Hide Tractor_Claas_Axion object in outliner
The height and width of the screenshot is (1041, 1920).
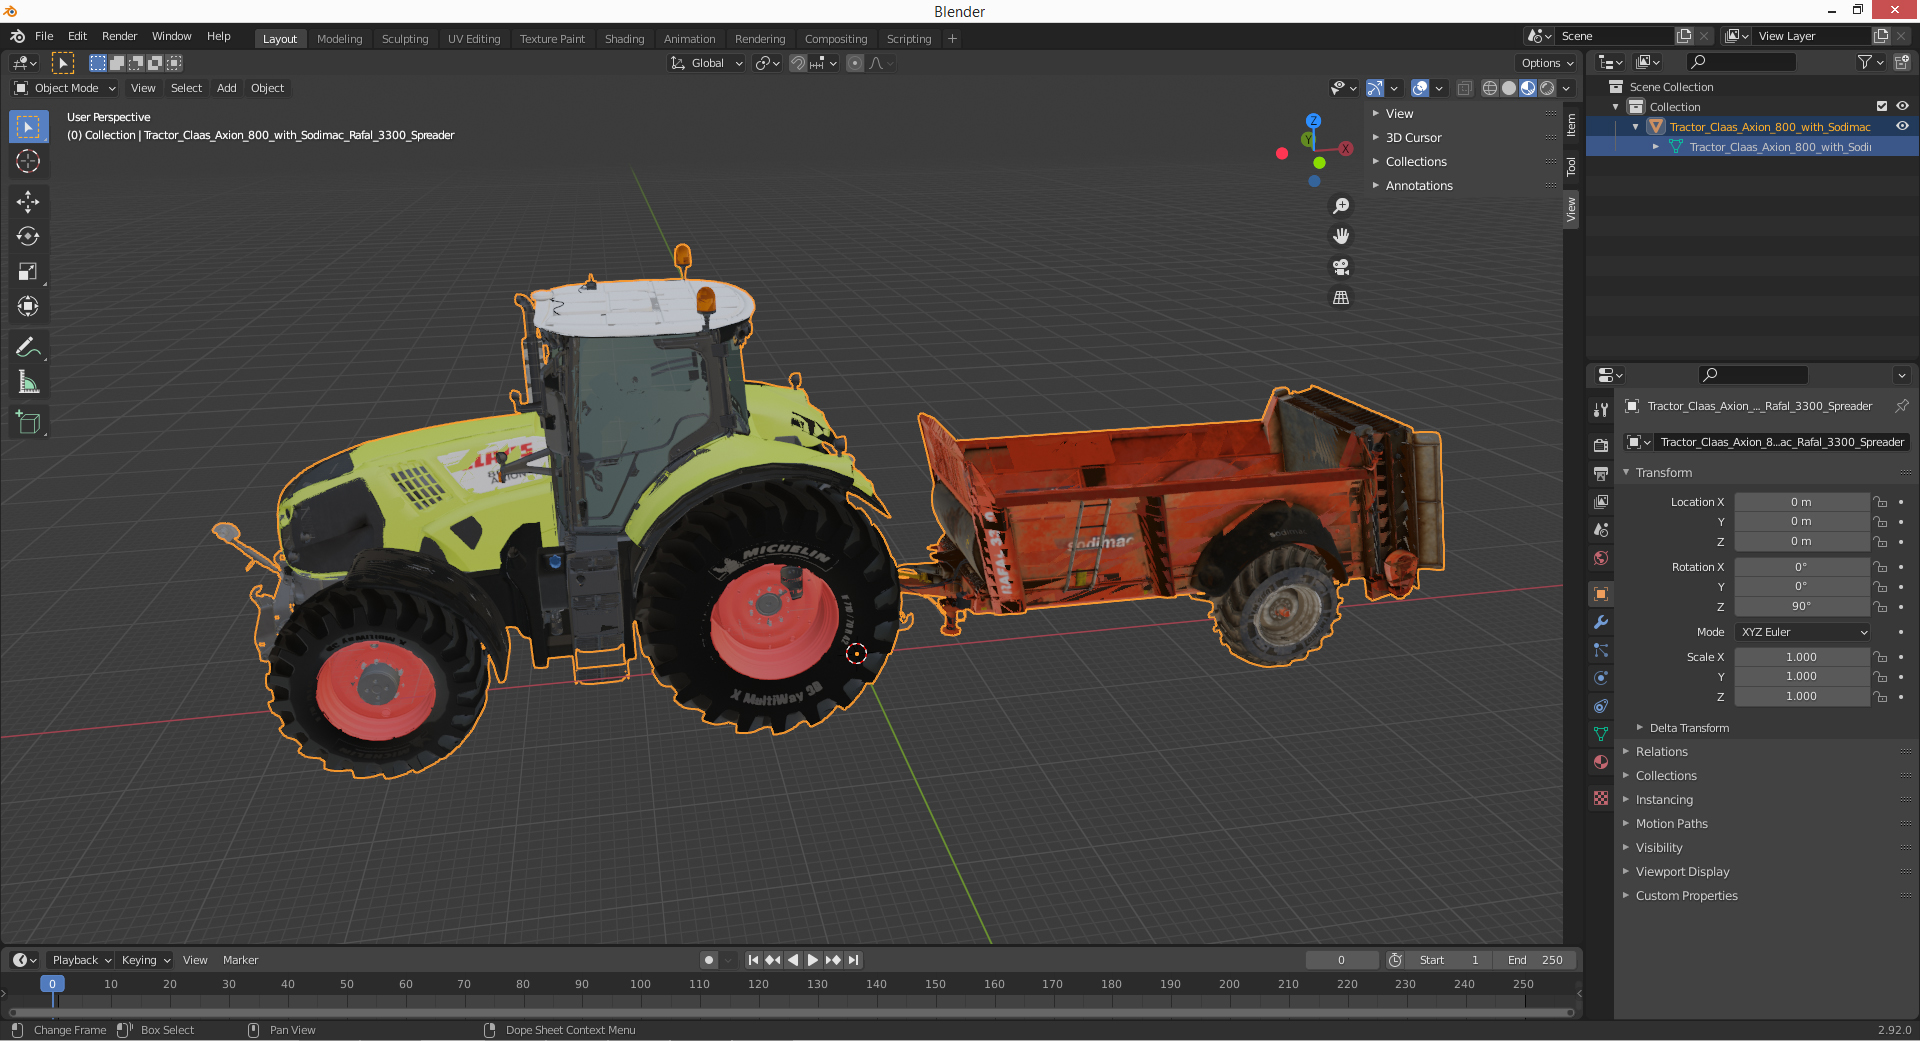1902,126
